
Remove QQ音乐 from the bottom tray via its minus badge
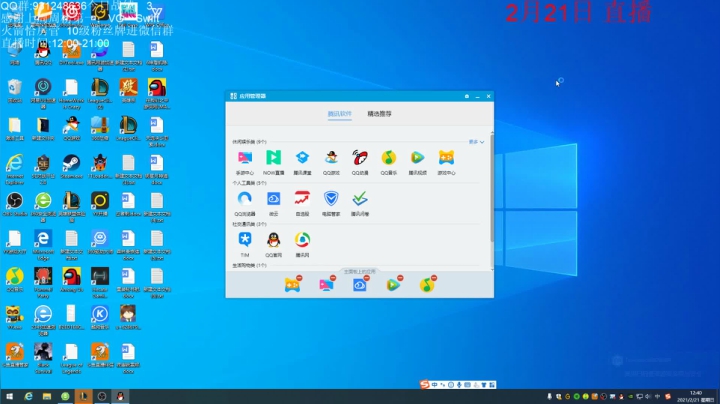coord(434,278)
